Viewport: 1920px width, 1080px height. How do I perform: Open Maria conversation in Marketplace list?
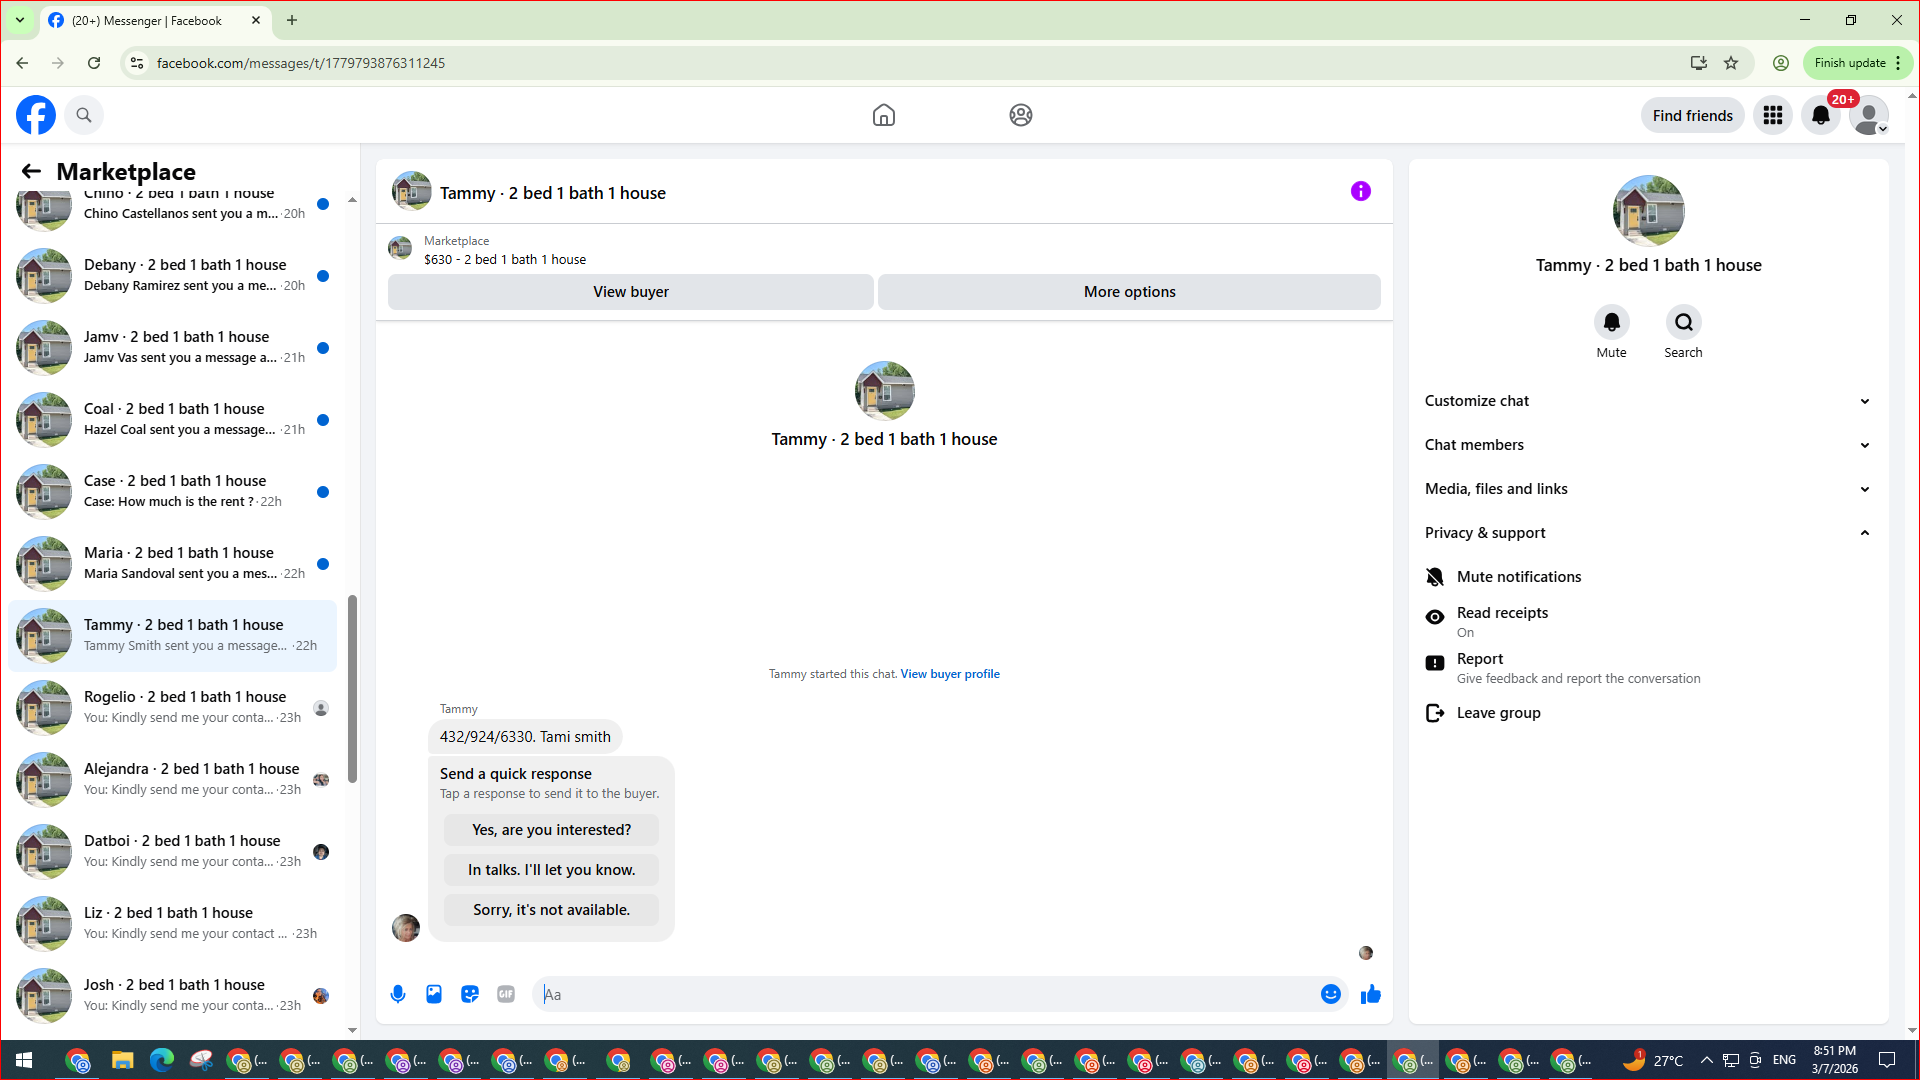[x=172, y=563]
